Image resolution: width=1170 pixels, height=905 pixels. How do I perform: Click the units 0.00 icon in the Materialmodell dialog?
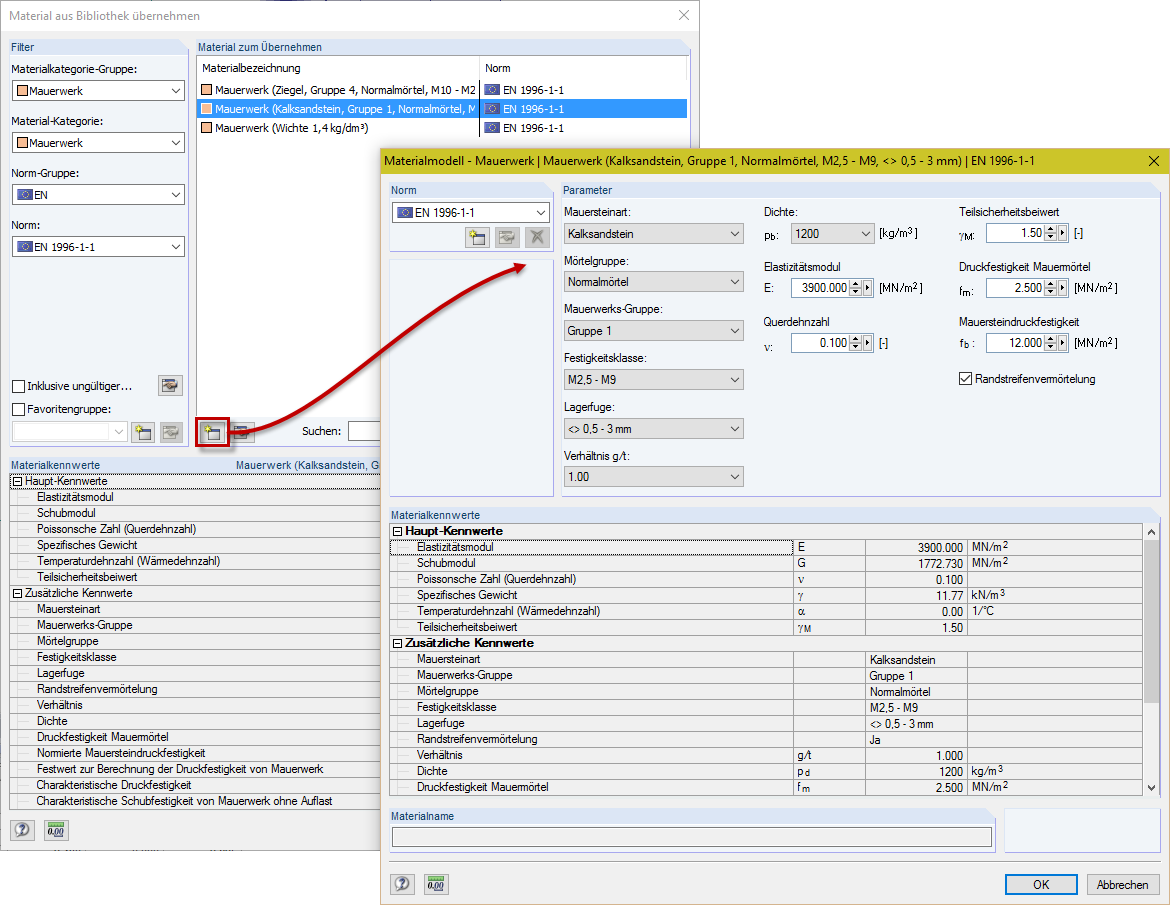[x=436, y=884]
